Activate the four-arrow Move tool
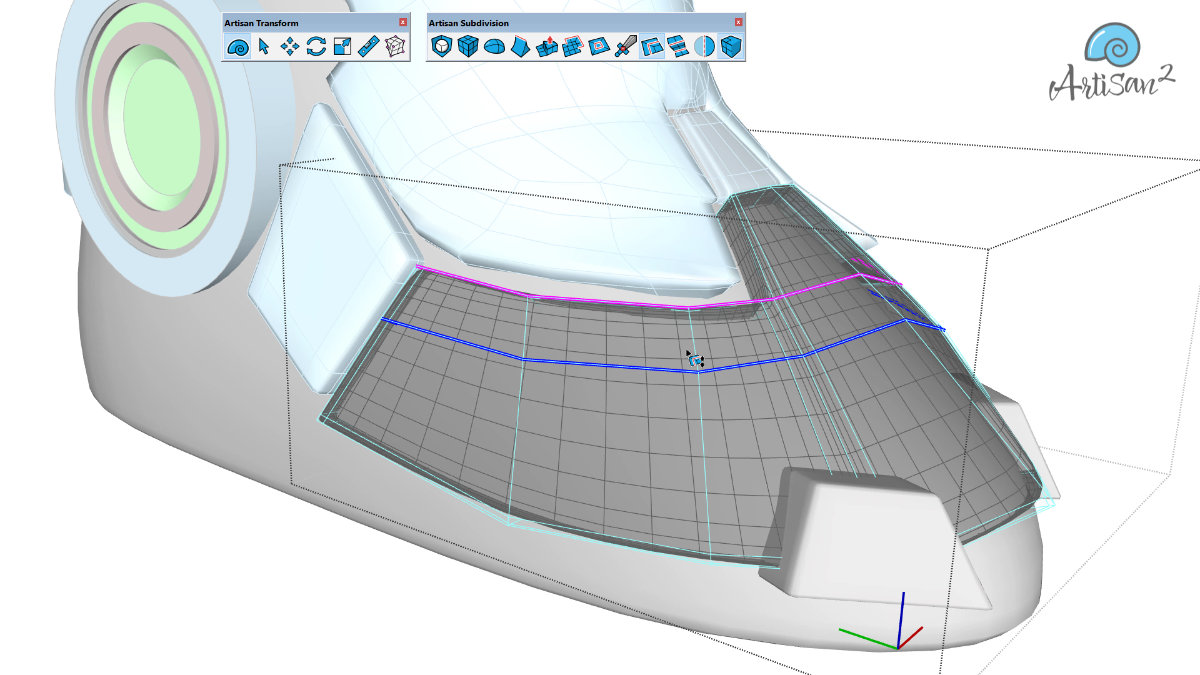The height and width of the screenshot is (675, 1200). coord(290,46)
